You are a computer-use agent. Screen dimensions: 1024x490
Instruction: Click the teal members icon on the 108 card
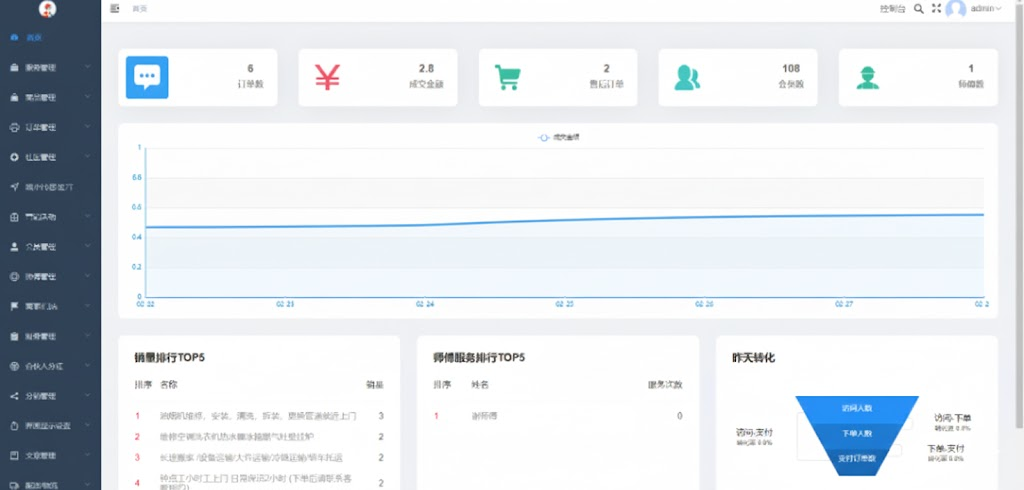(x=687, y=77)
